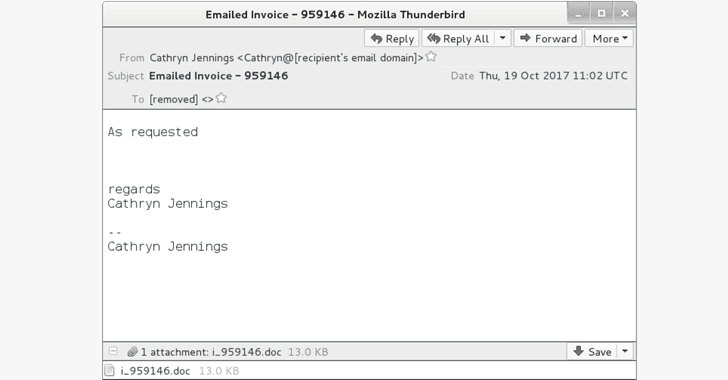Forward this invoice email

pyautogui.click(x=548, y=39)
